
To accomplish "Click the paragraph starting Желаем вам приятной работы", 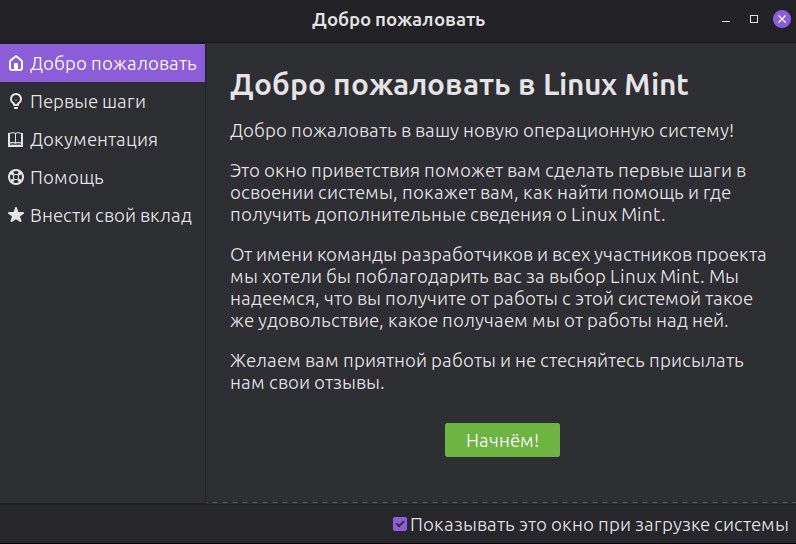I will click(x=487, y=371).
